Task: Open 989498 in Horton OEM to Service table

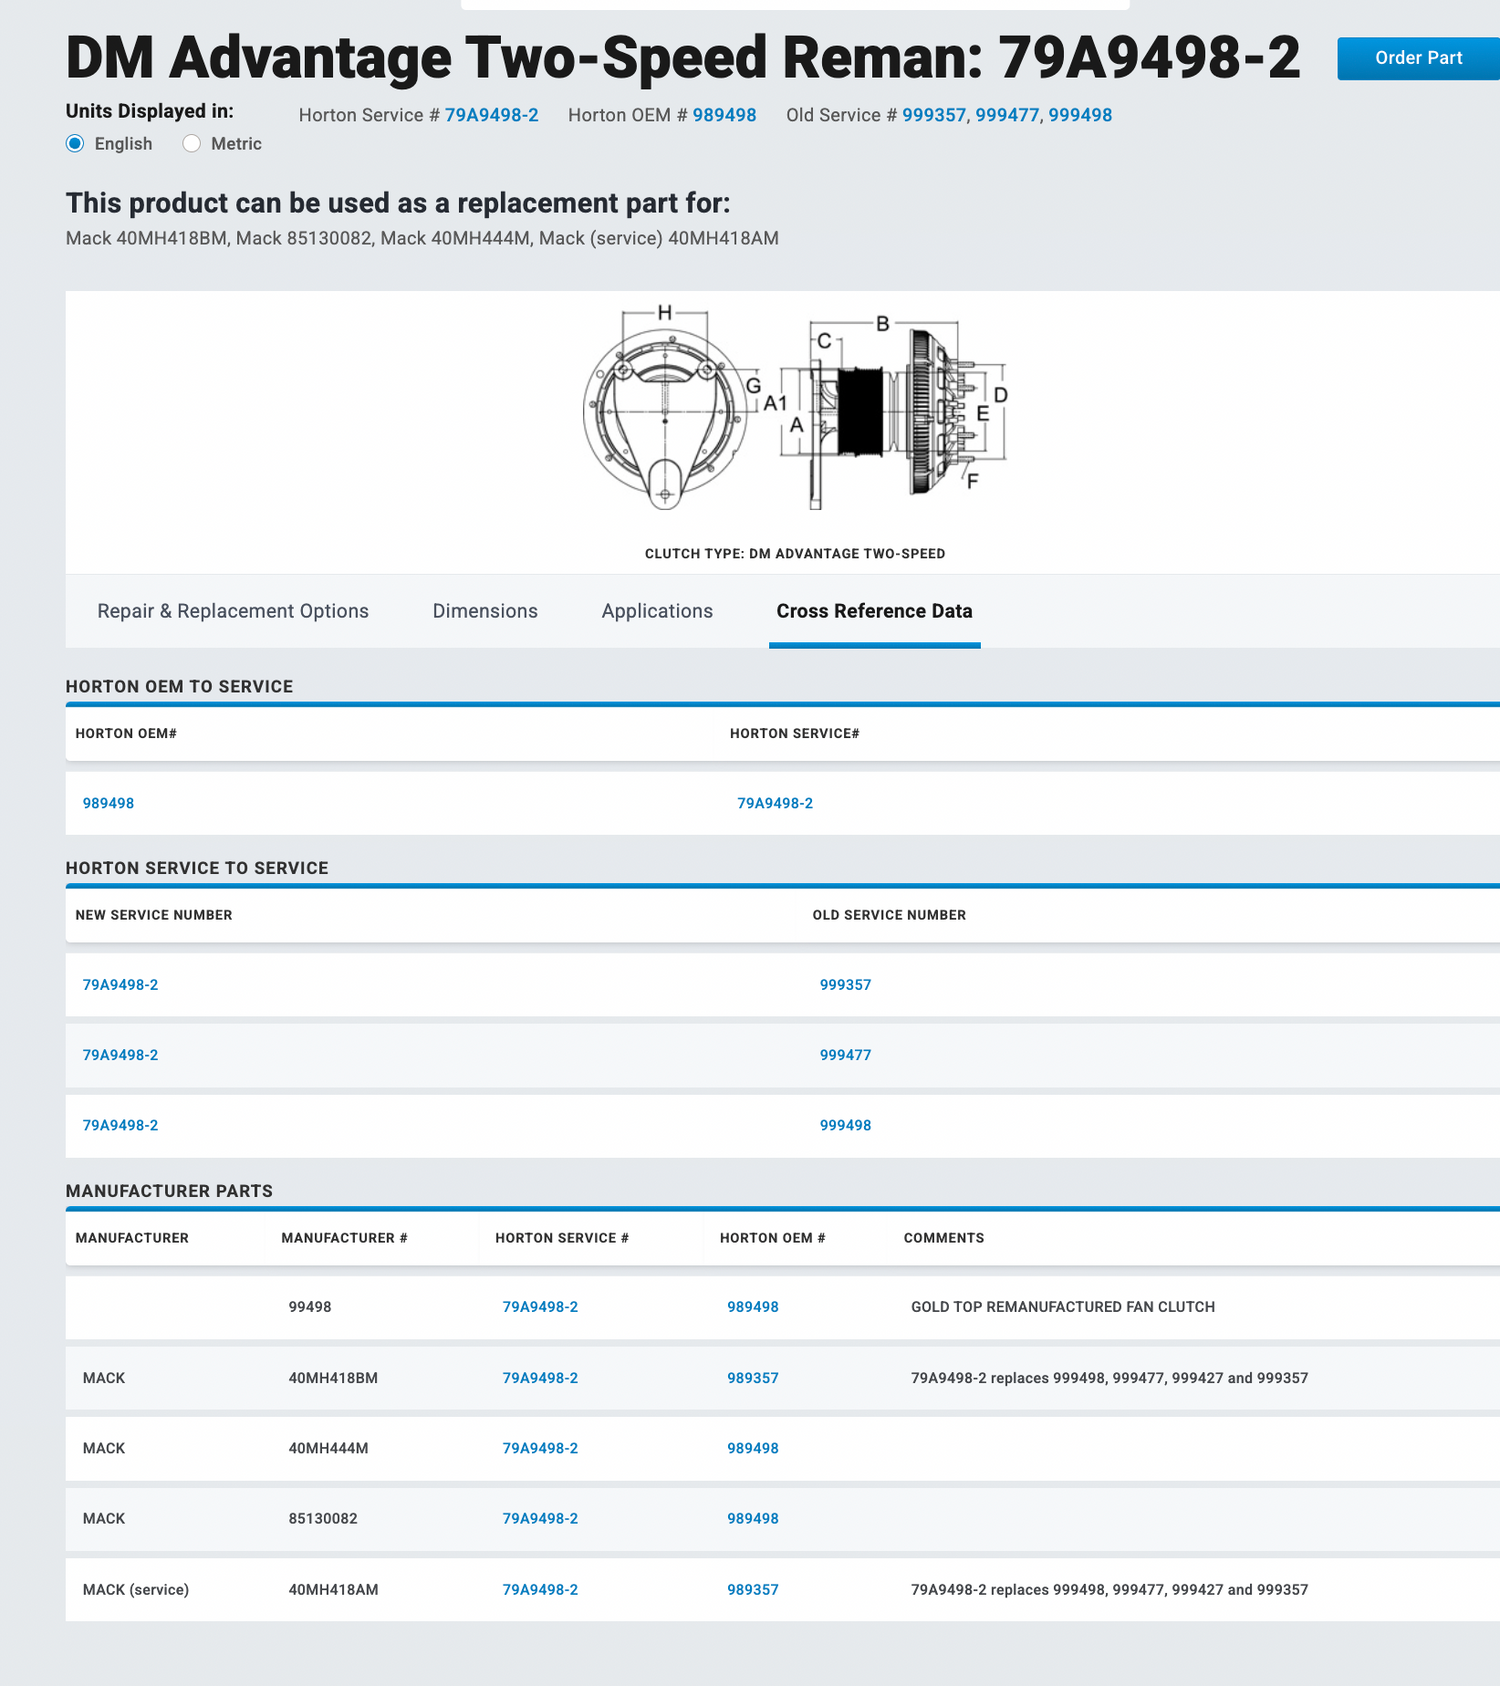Action: click(x=108, y=803)
